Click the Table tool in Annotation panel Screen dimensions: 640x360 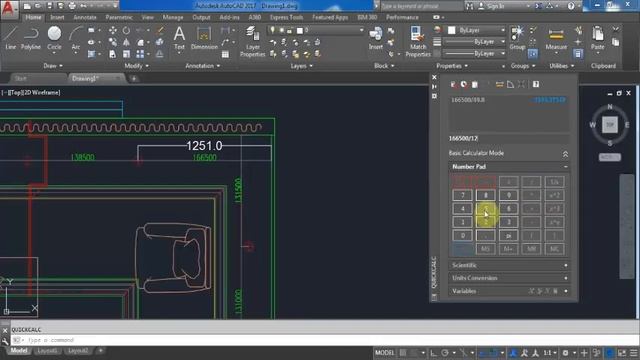pos(225,54)
